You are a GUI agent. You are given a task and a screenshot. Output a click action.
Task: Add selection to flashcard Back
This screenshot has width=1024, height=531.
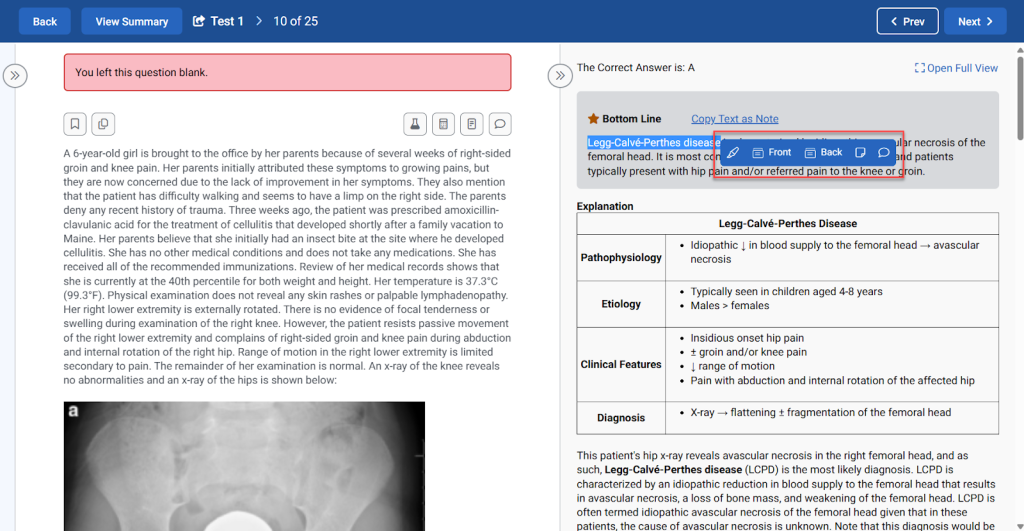pos(823,153)
